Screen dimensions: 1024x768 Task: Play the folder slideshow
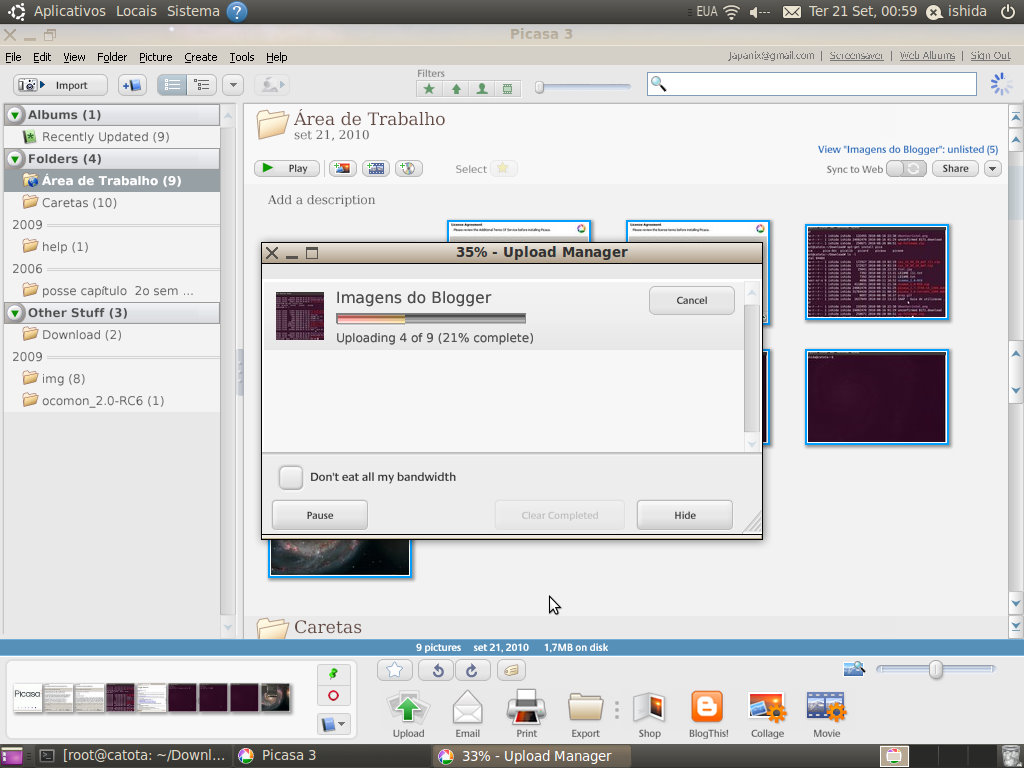tap(287, 168)
